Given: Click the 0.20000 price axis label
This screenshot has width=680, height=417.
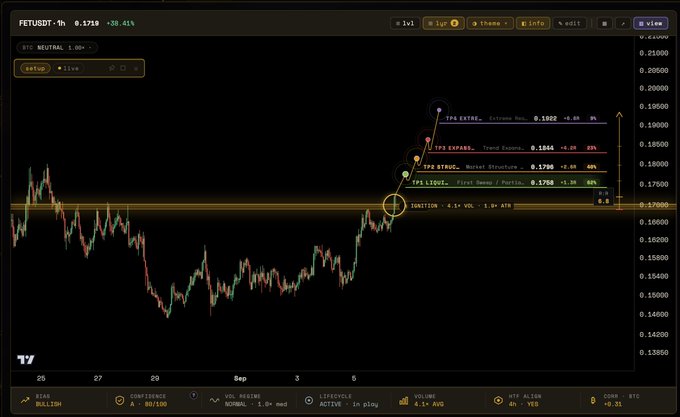Looking at the screenshot, I should click(654, 88).
